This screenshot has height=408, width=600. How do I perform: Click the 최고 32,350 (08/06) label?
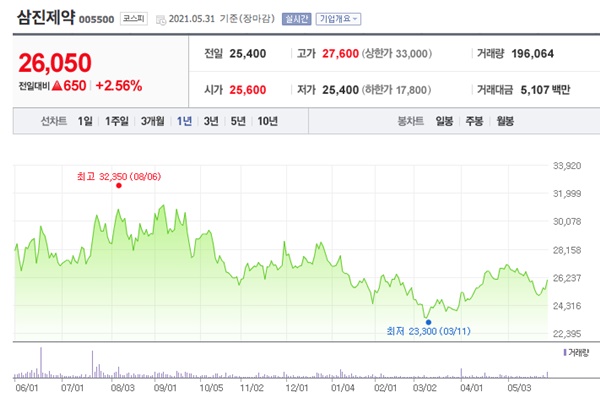point(119,176)
